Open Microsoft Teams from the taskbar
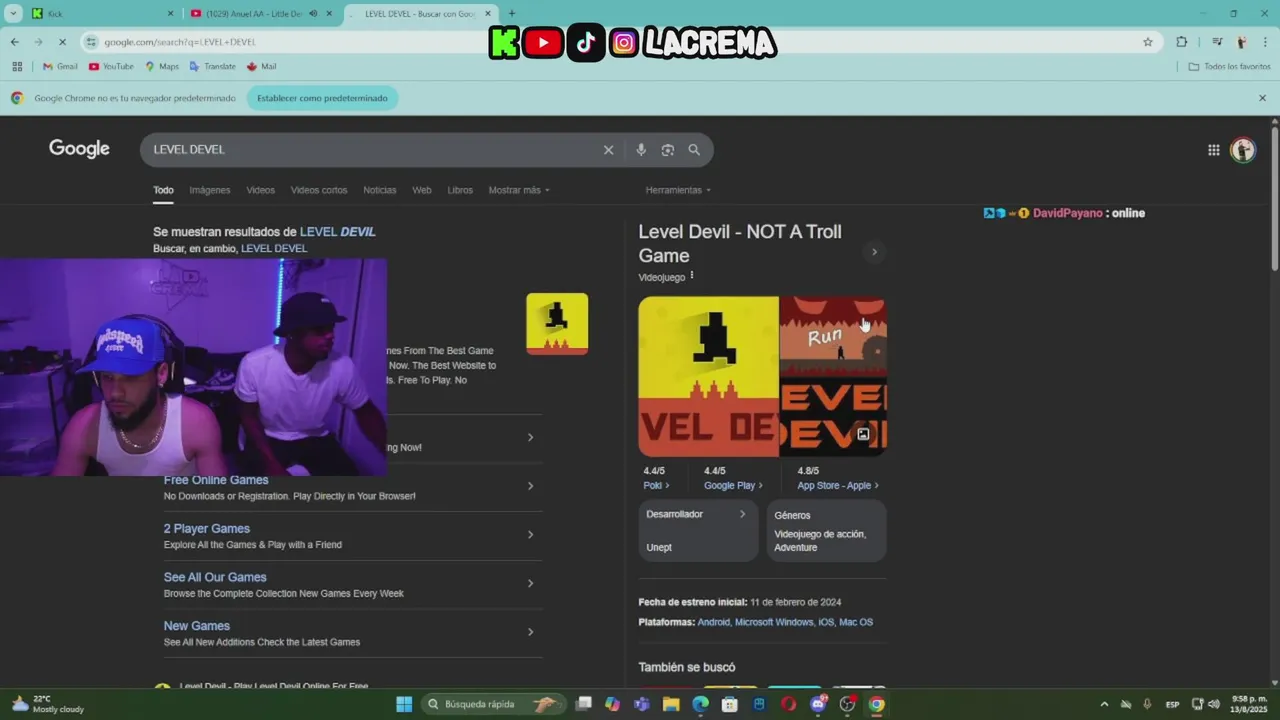Screen dimensions: 1280x720 (x=642, y=704)
